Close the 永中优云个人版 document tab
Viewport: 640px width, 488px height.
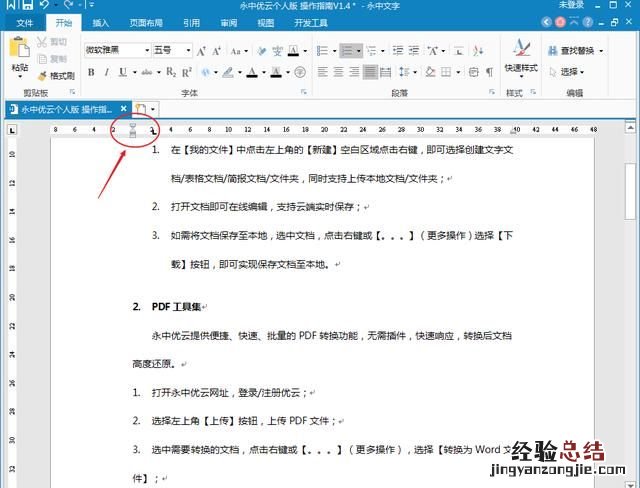click(123, 108)
